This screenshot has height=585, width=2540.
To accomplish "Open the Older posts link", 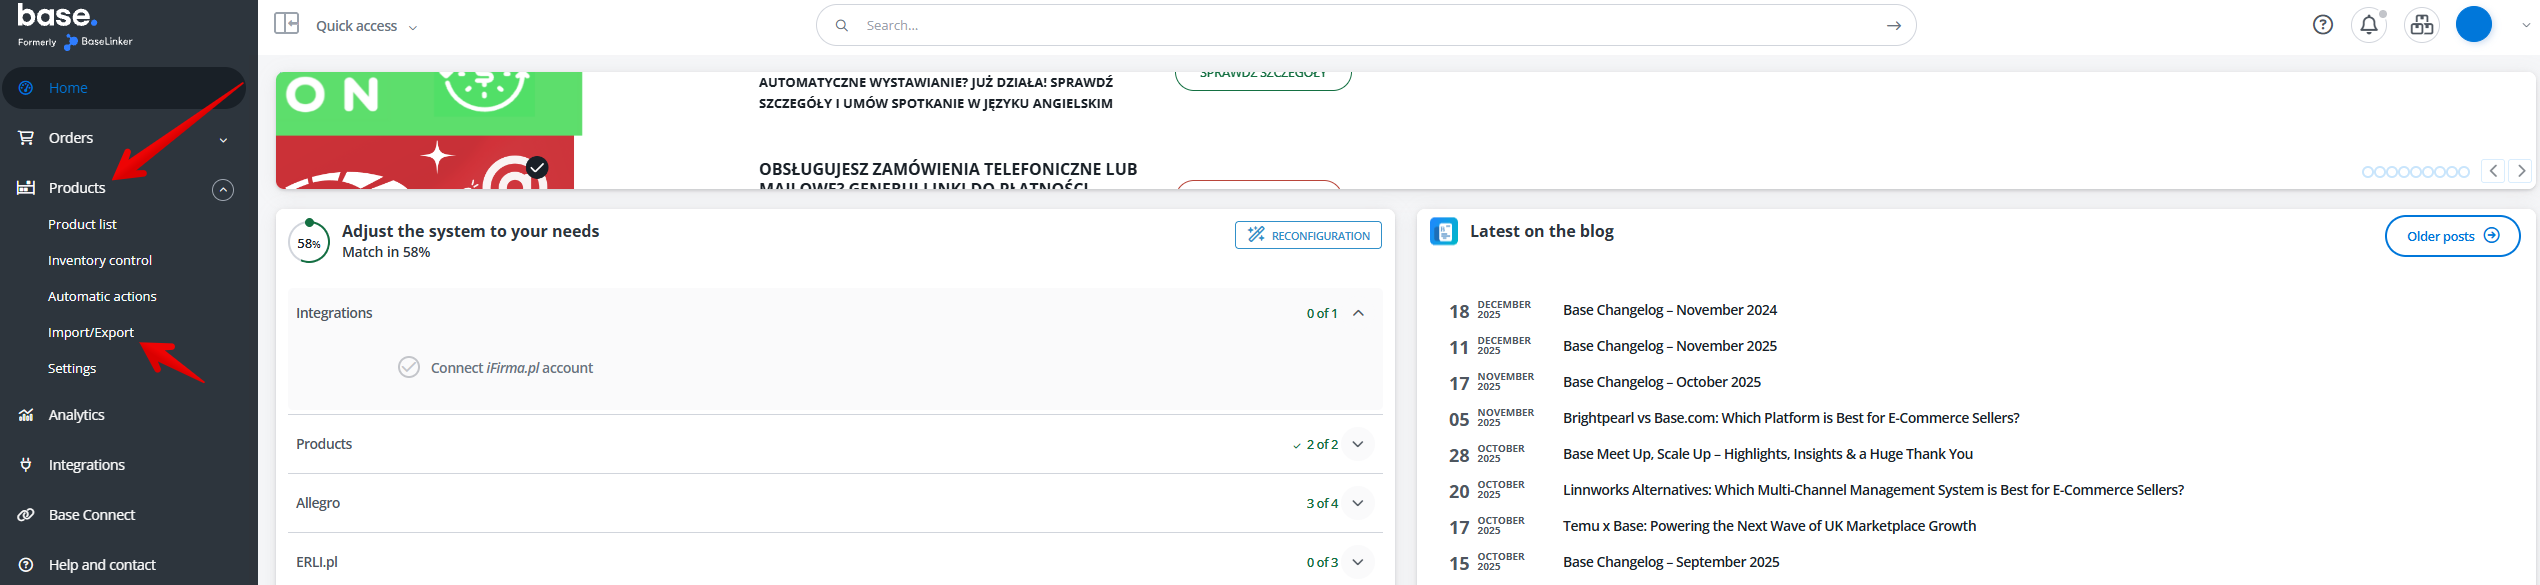I will pyautogui.click(x=2451, y=236).
